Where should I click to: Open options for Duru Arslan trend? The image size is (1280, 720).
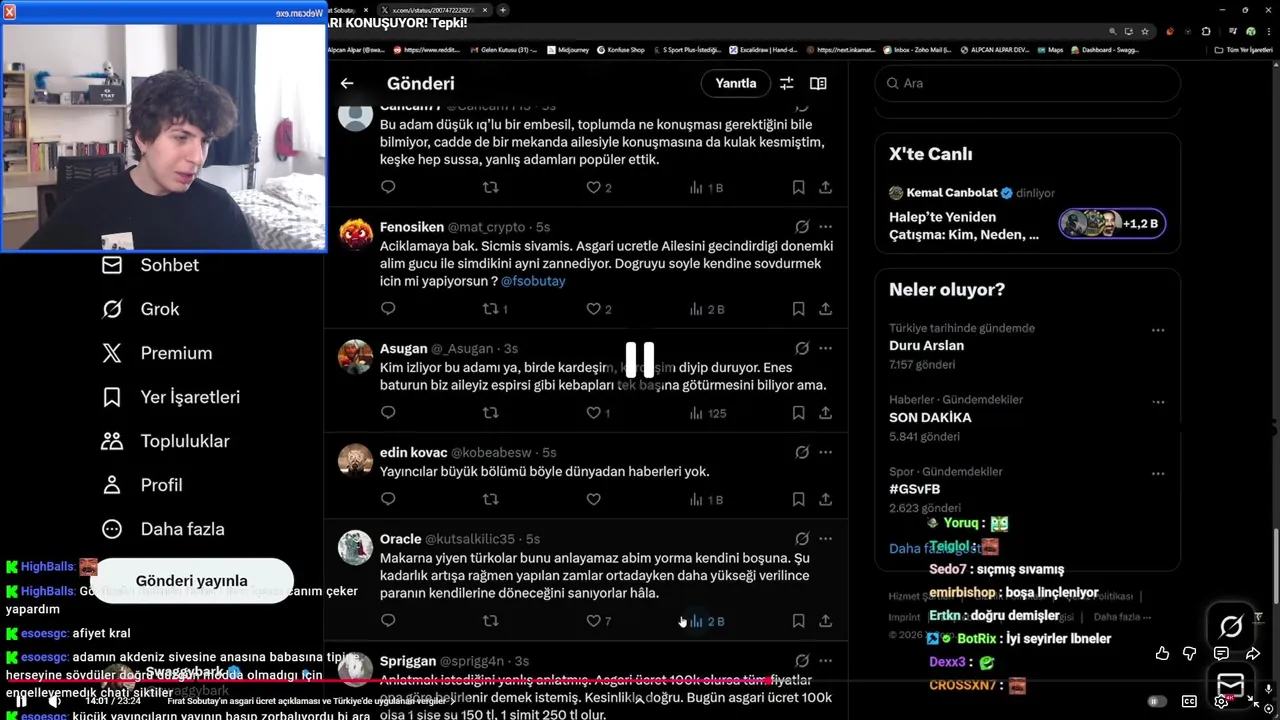1157,330
